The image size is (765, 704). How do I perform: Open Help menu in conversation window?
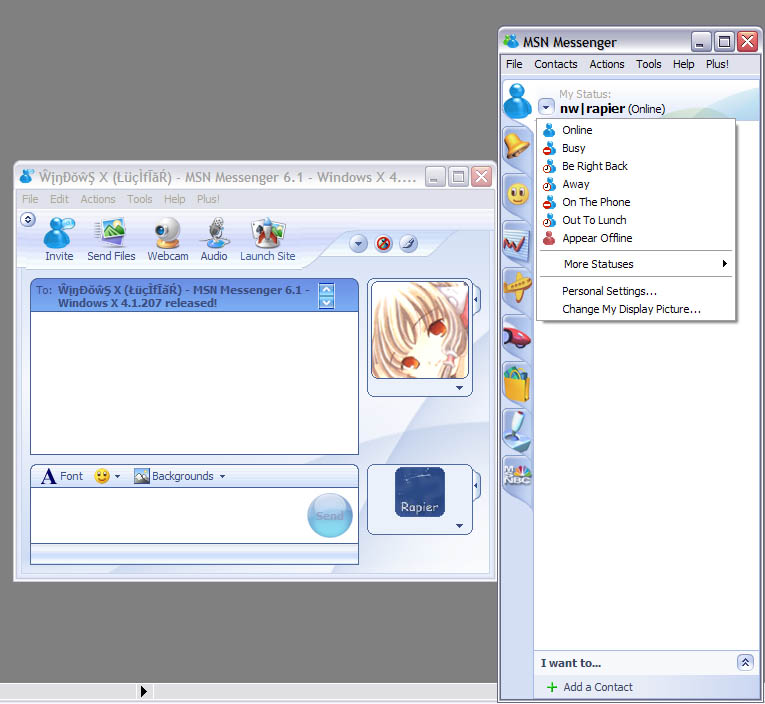coord(174,199)
